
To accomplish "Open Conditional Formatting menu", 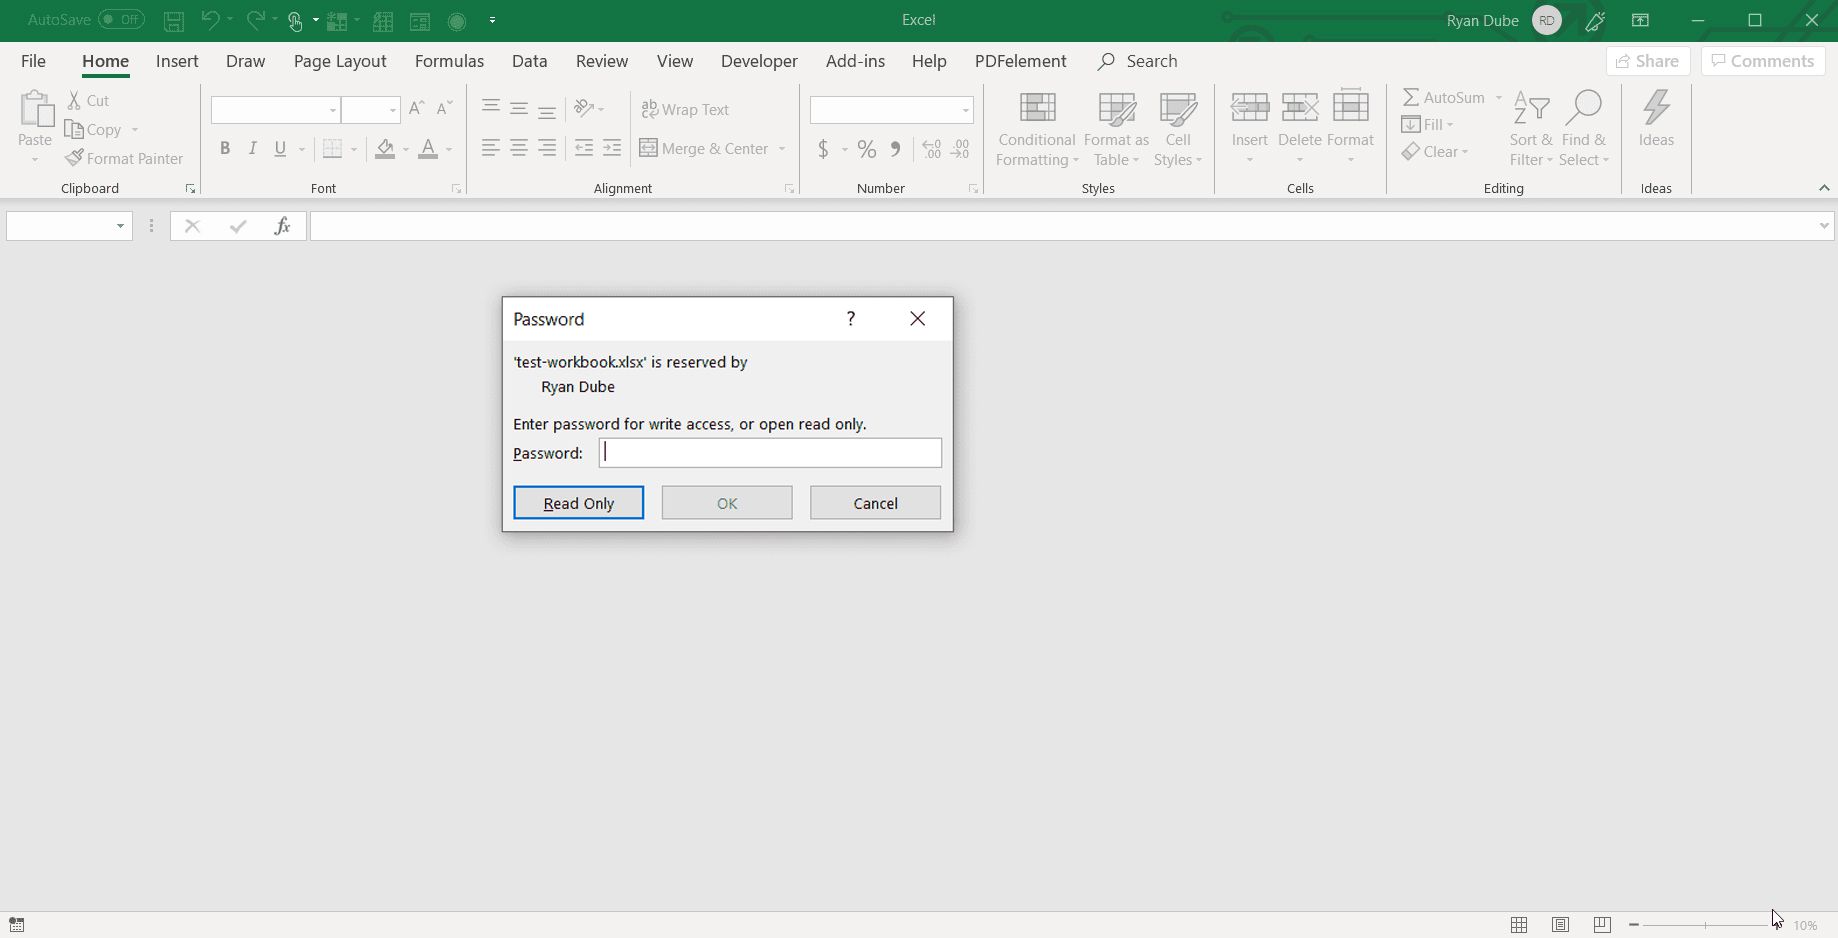I will [x=1037, y=129].
